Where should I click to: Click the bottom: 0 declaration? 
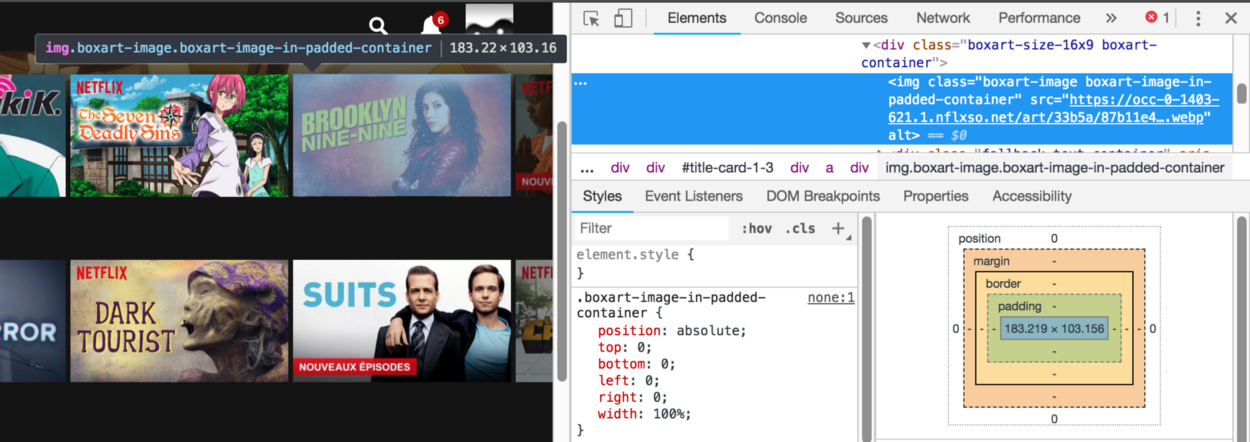point(637,364)
